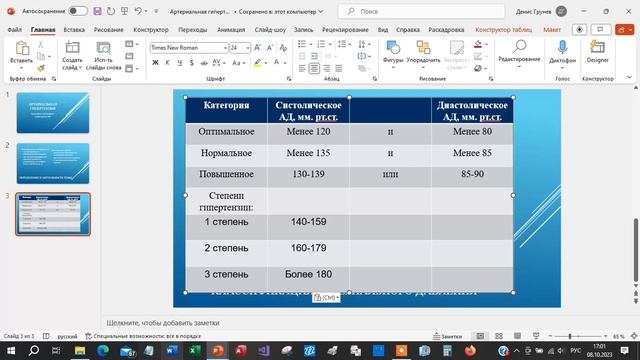Open Editing (Редактирование) search icon
This screenshot has height=360, width=640.
pos(519,47)
